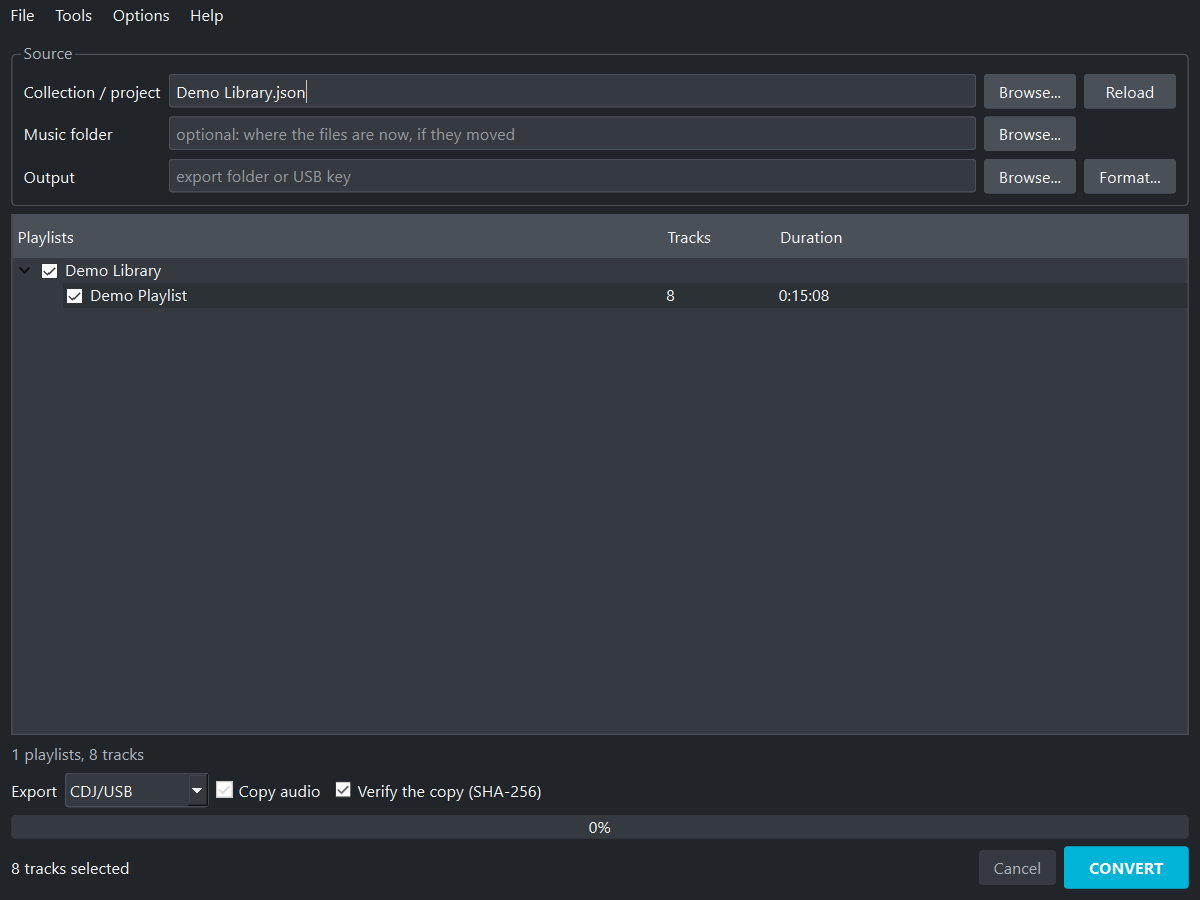Toggle the Copy audio checkbox

[x=224, y=790]
